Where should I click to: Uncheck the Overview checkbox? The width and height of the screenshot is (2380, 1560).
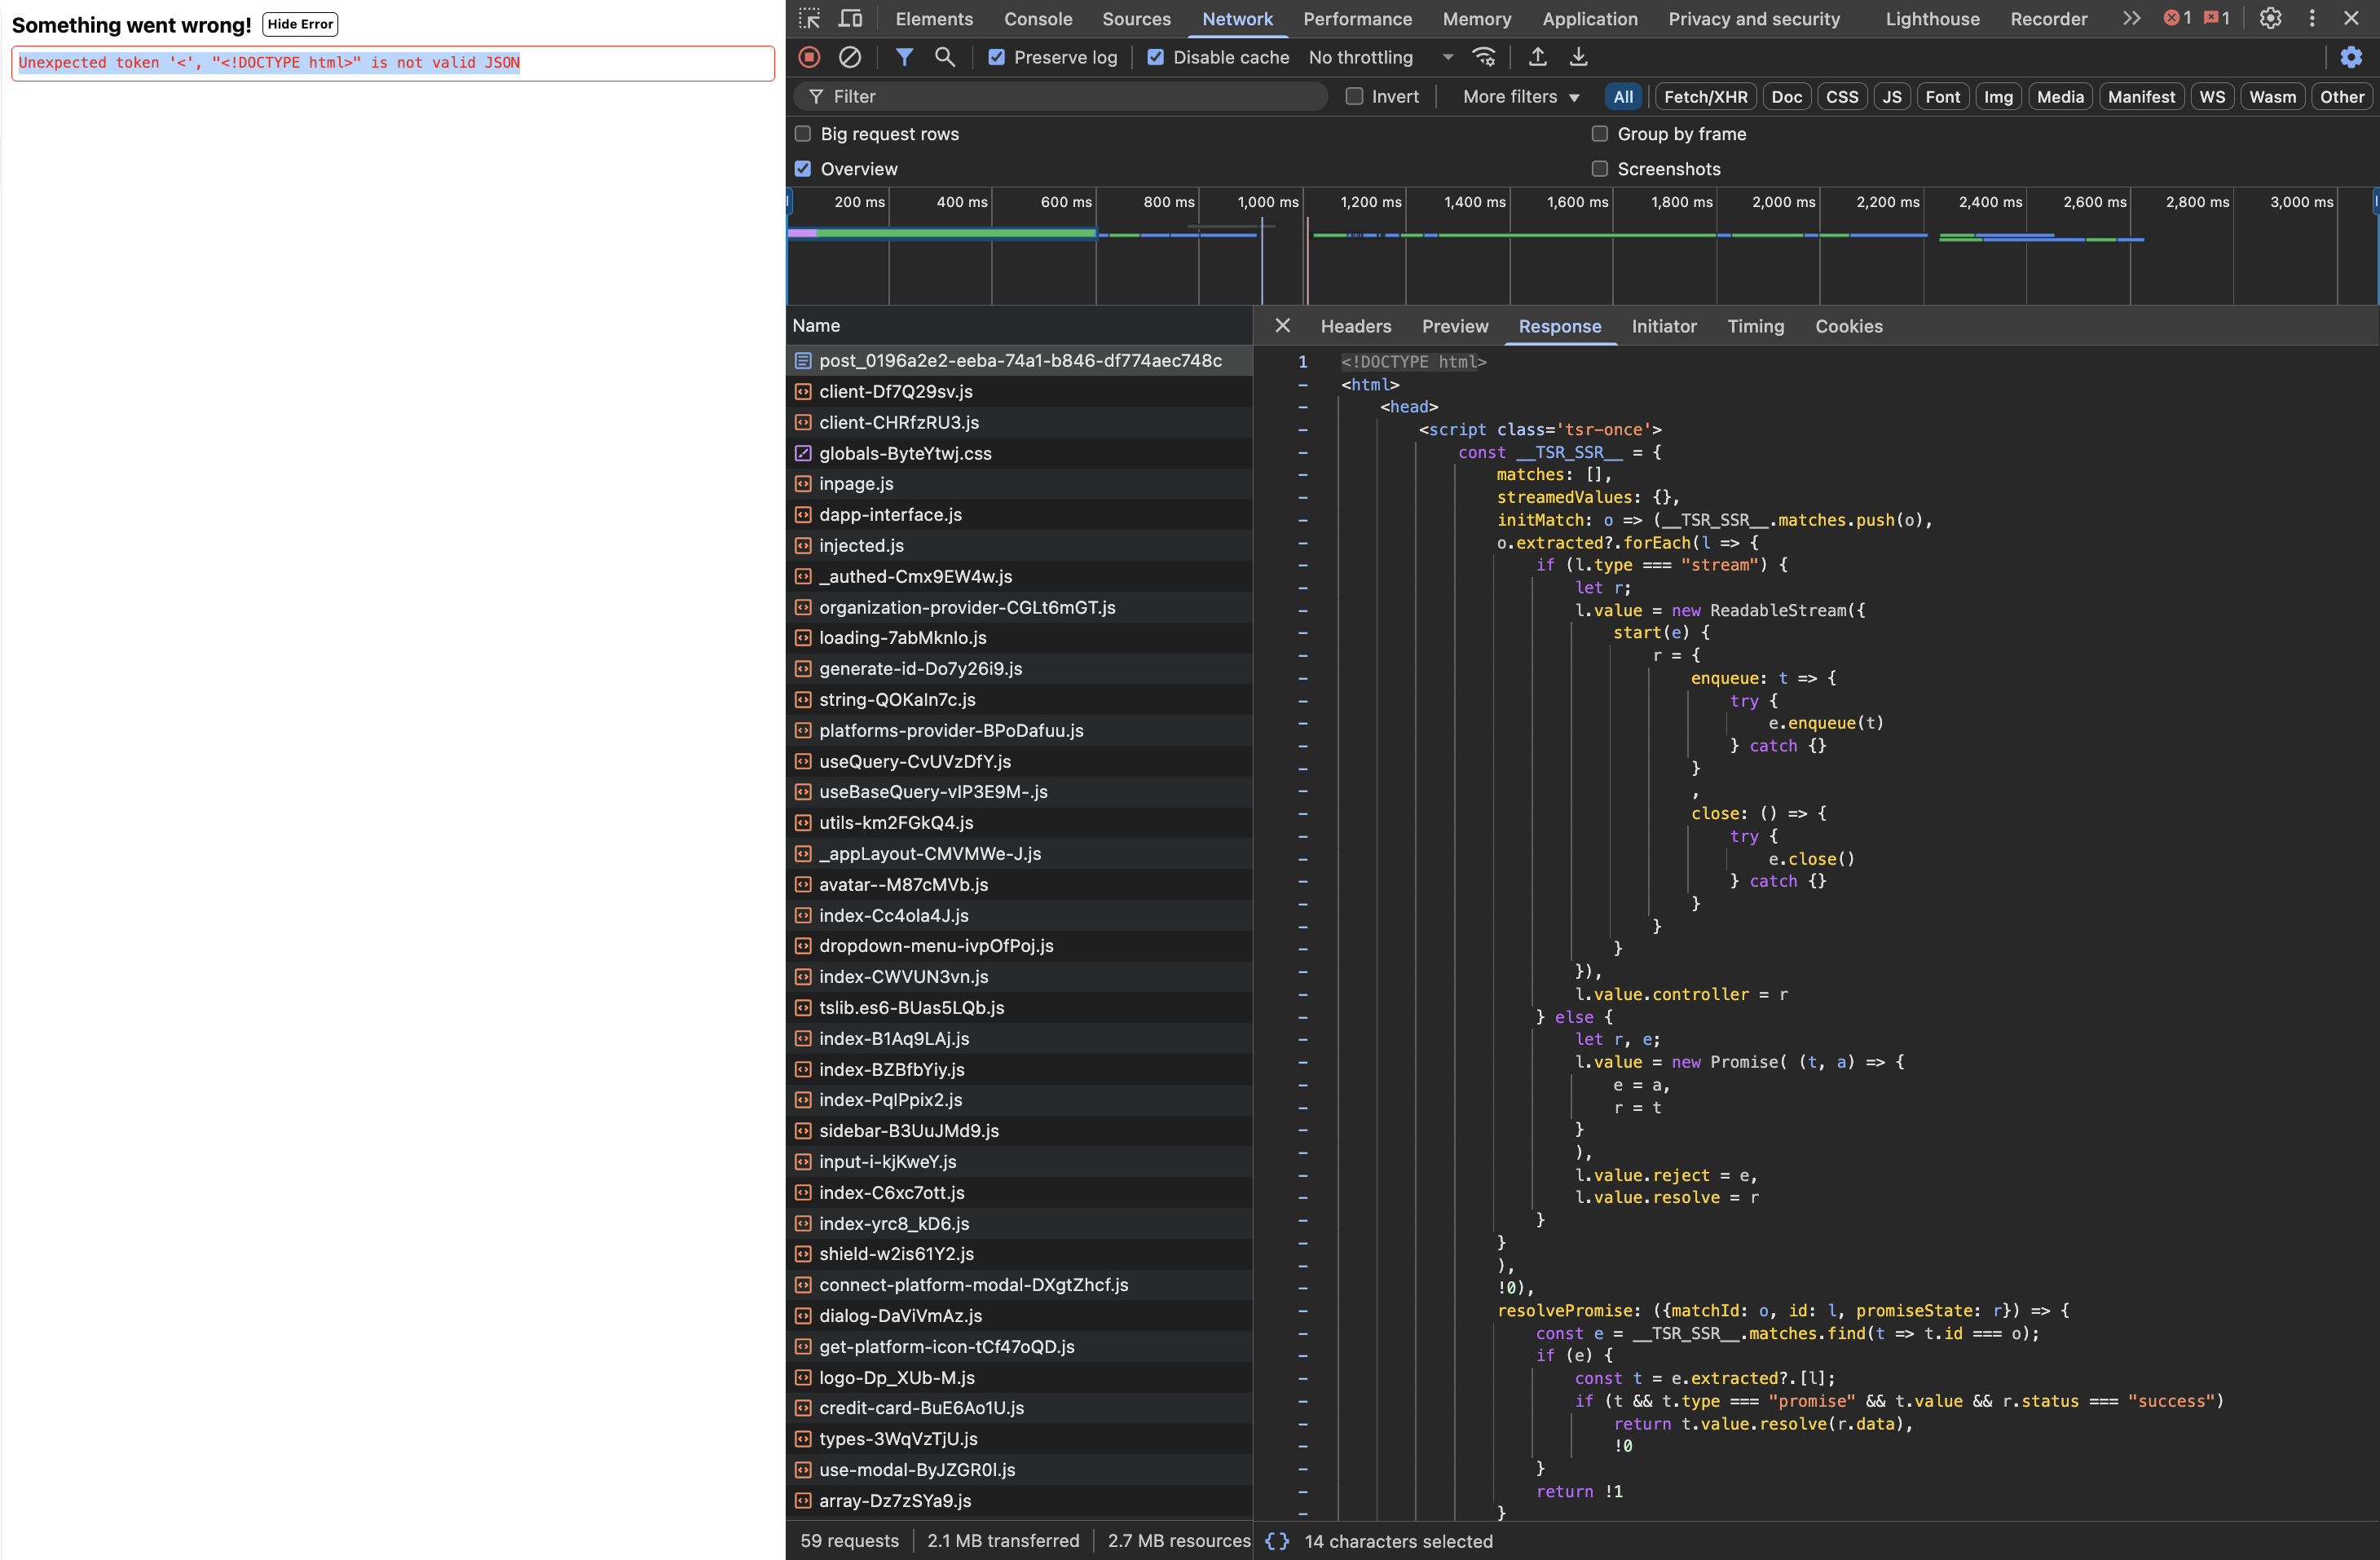(803, 169)
